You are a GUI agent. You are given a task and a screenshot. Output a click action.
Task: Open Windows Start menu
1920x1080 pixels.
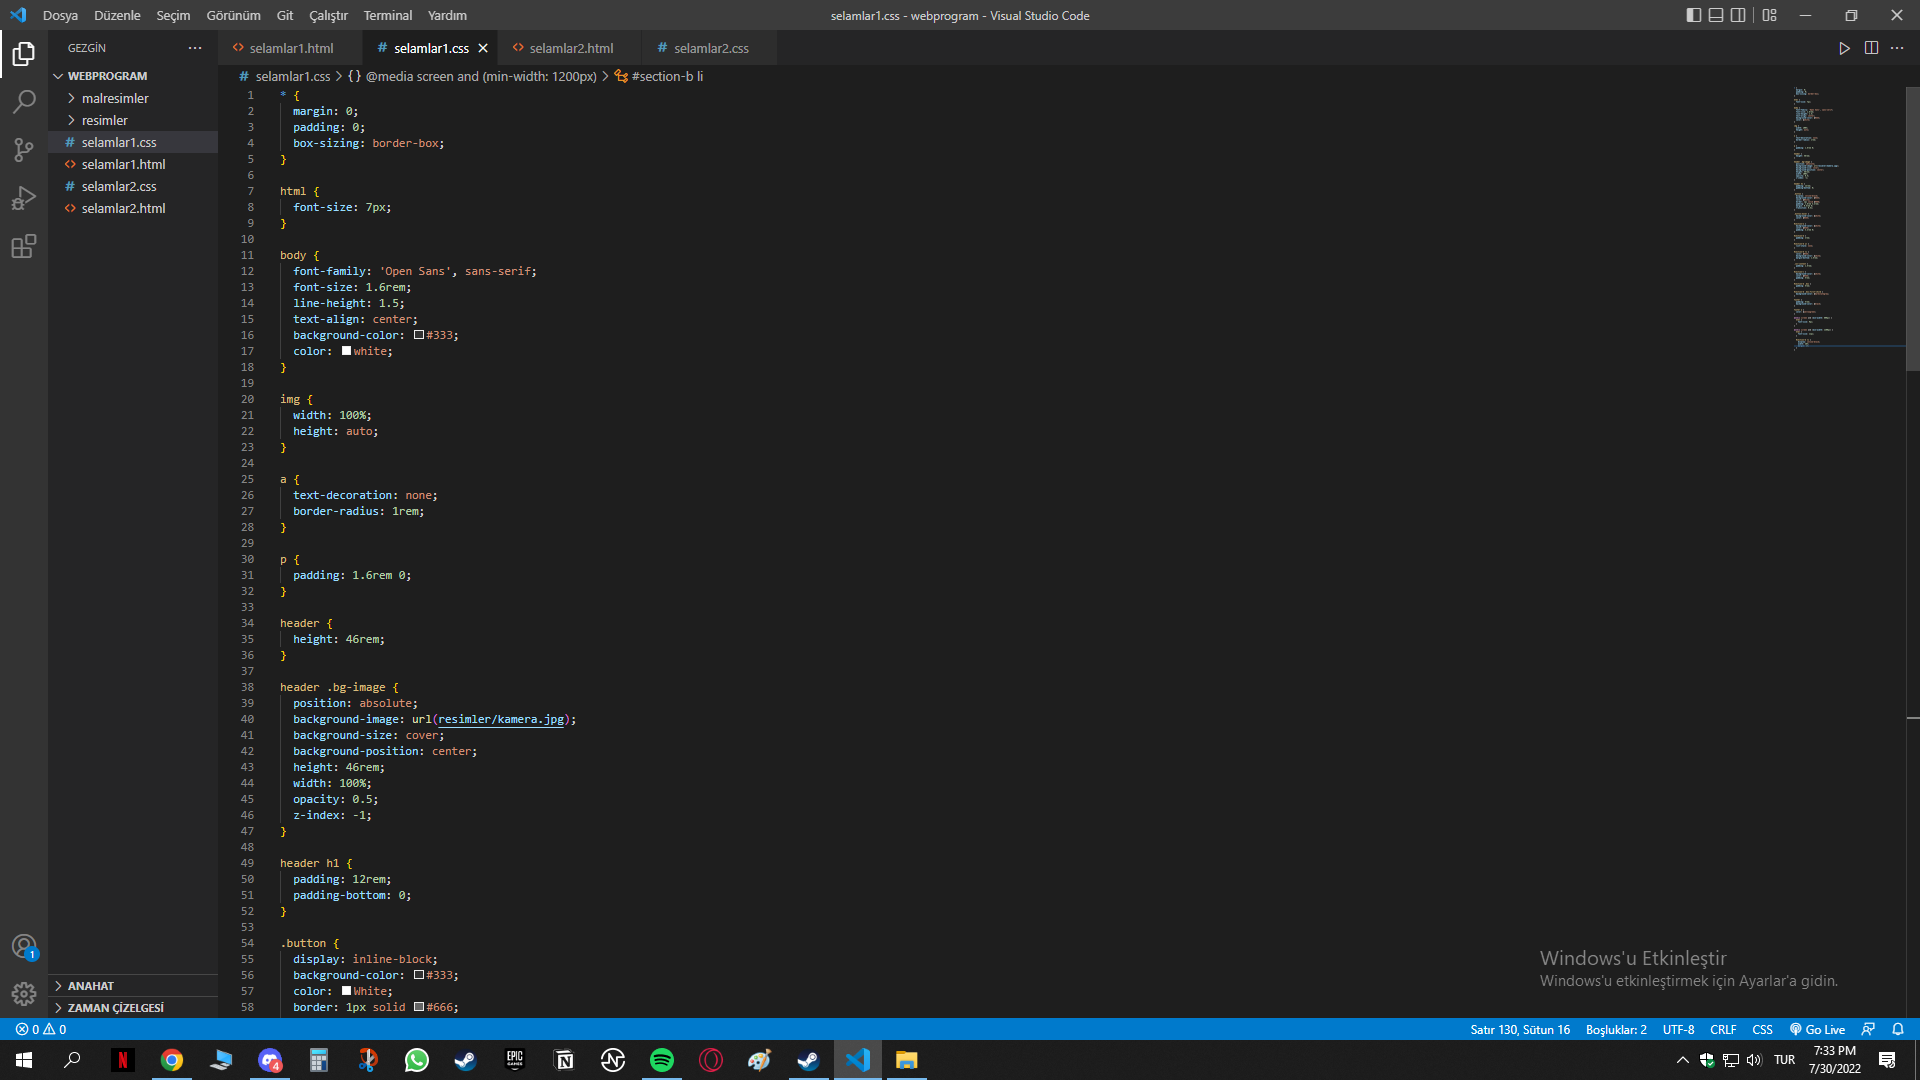point(24,1060)
